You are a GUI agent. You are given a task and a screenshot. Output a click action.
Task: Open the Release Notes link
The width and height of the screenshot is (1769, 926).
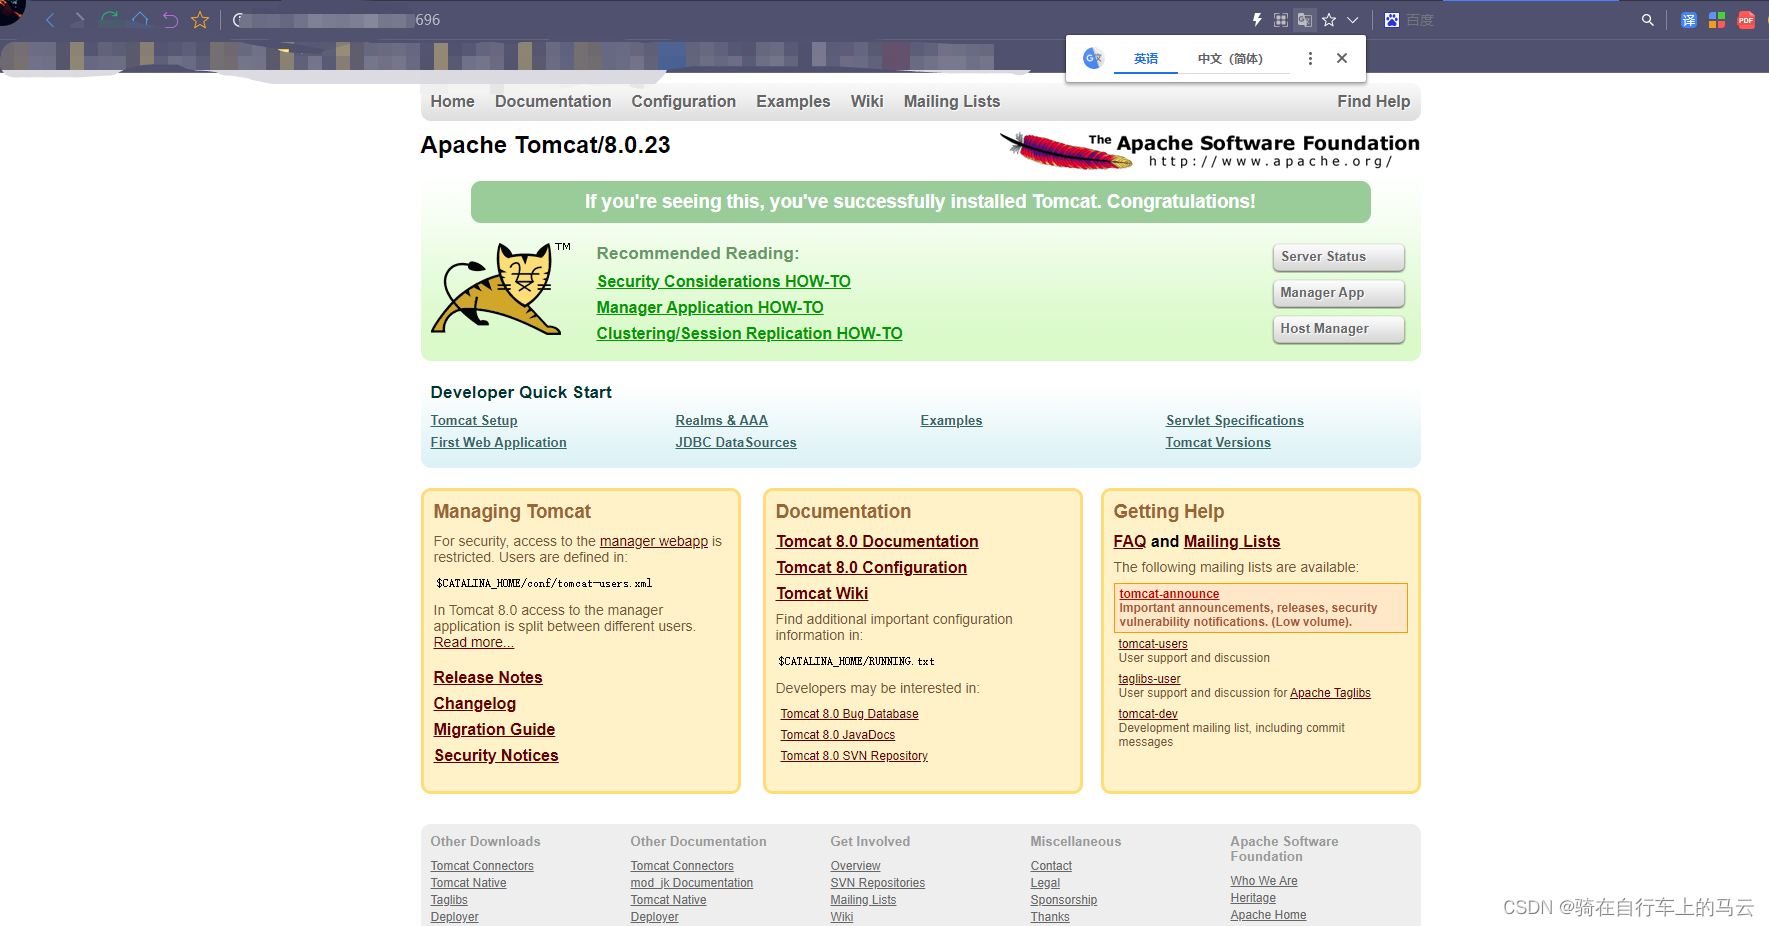coord(488,678)
